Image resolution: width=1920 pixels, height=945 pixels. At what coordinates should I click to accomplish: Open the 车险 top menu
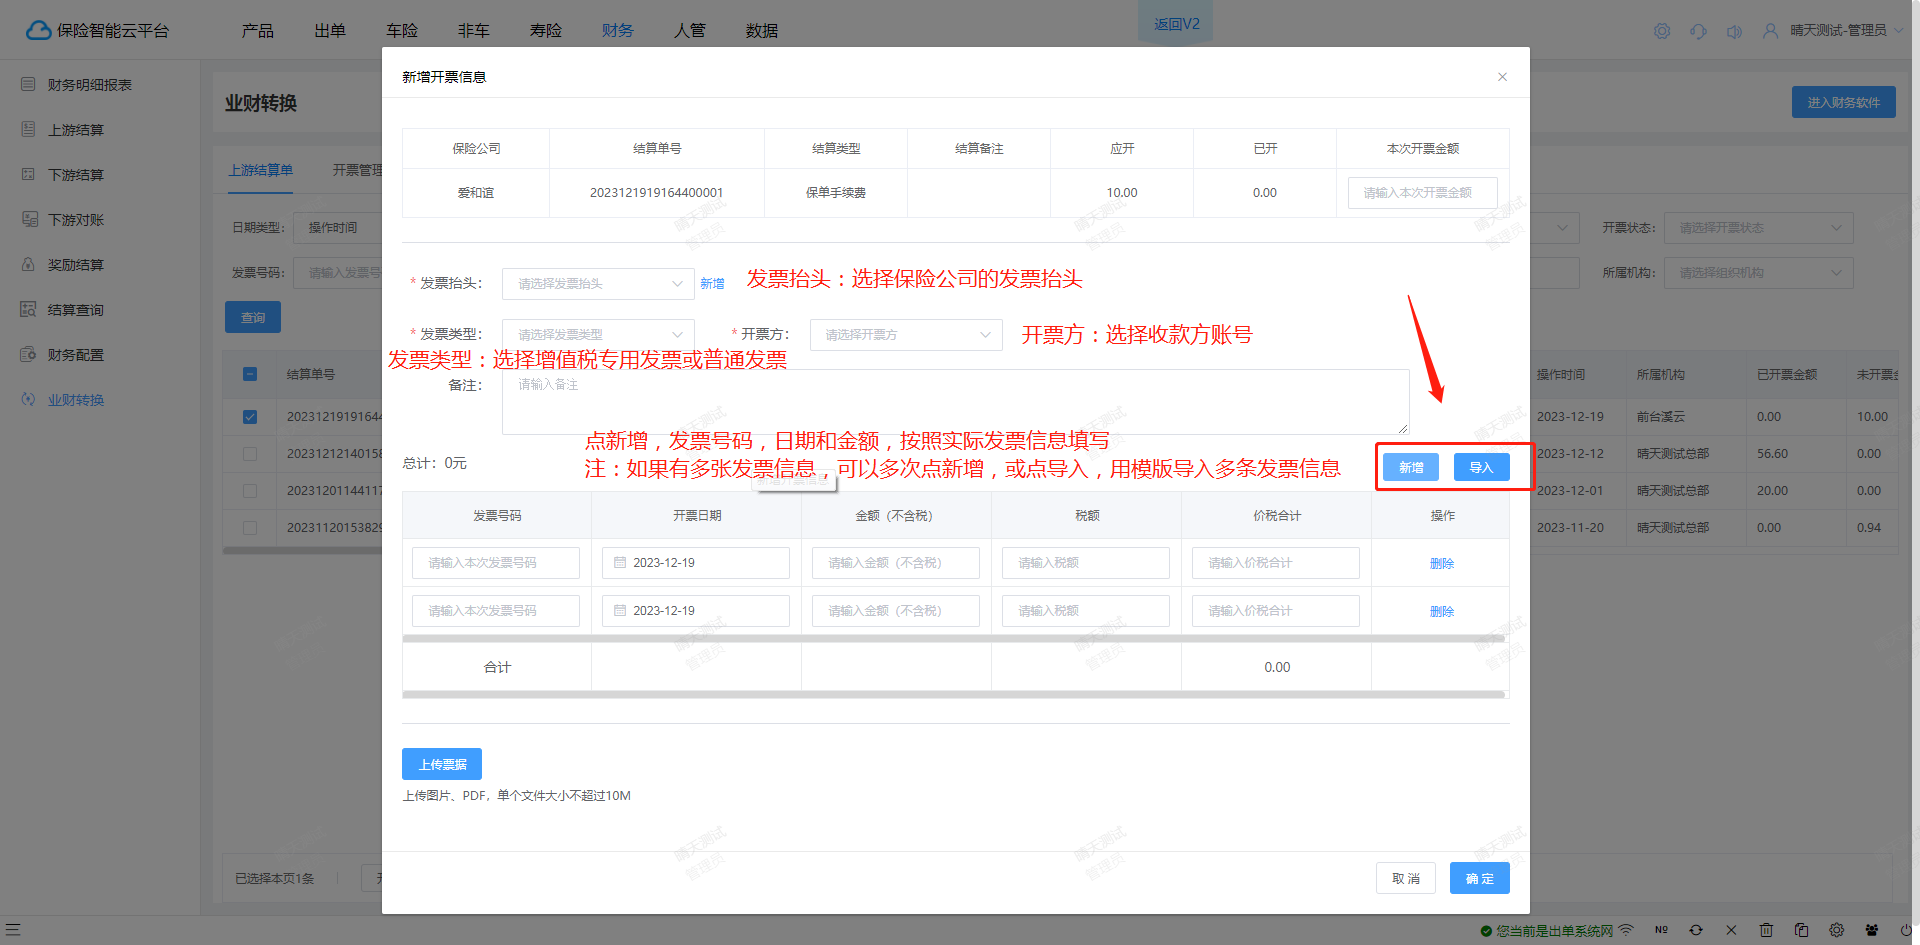pos(401,31)
